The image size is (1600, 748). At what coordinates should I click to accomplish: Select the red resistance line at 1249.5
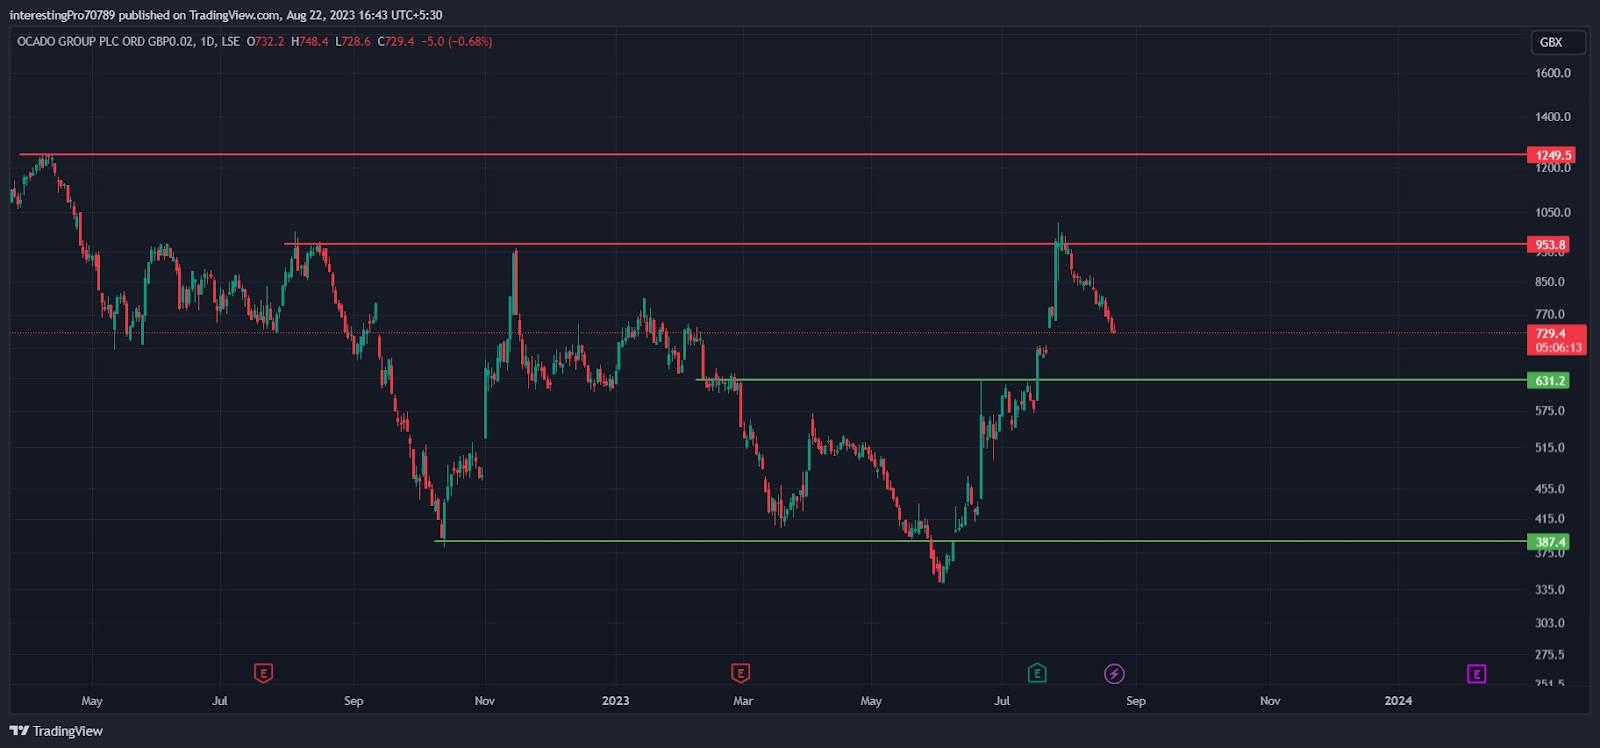(x=772, y=155)
